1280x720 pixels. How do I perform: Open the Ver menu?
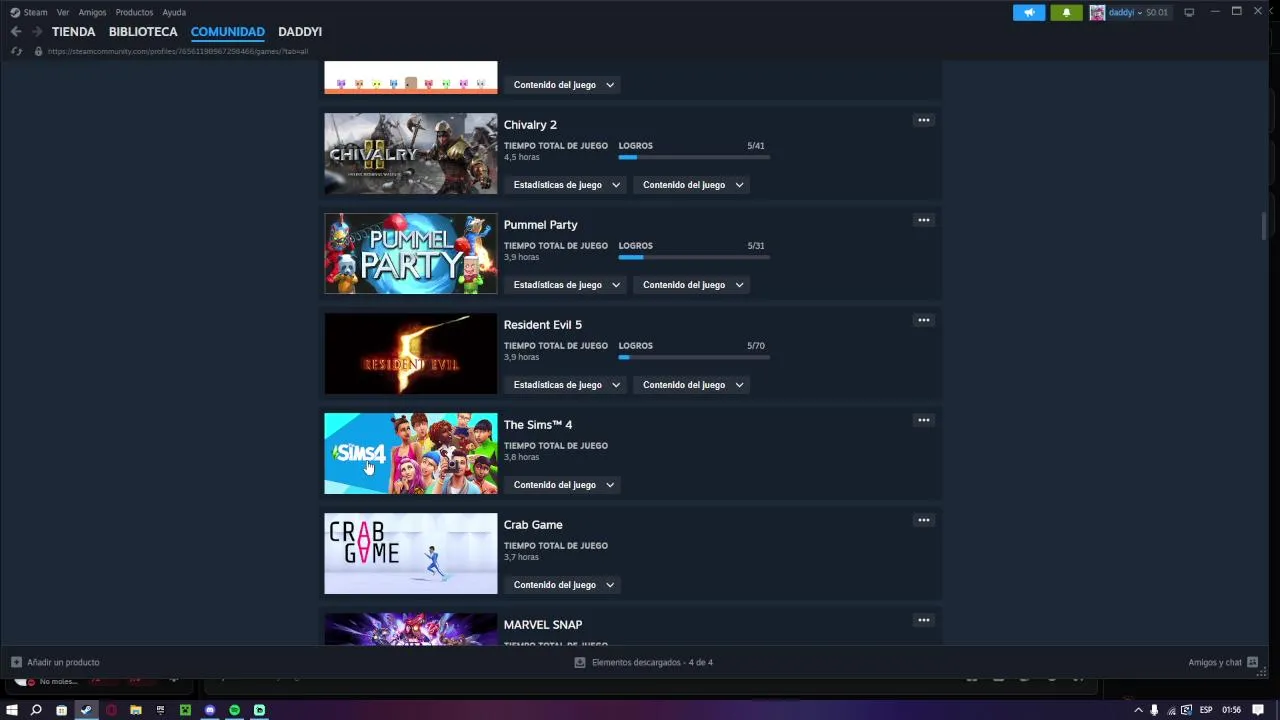(63, 13)
